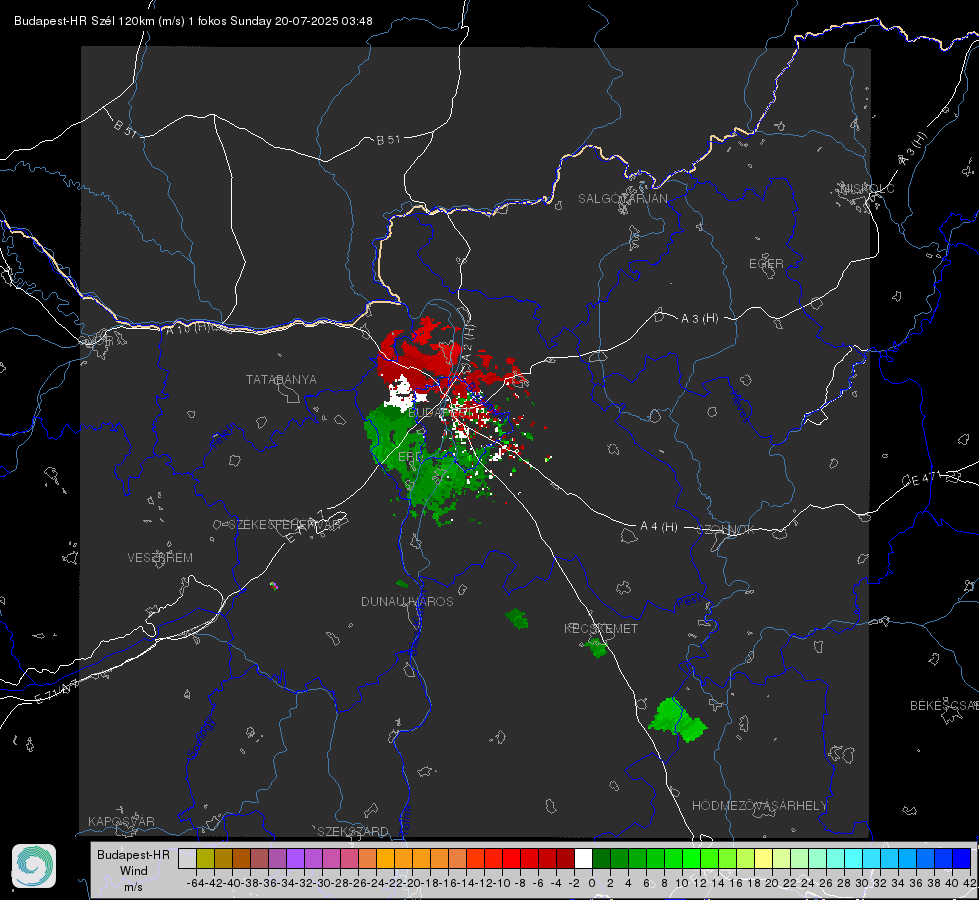
Task: Click the SALGÓTARJÁN city label
Action: click(622, 199)
